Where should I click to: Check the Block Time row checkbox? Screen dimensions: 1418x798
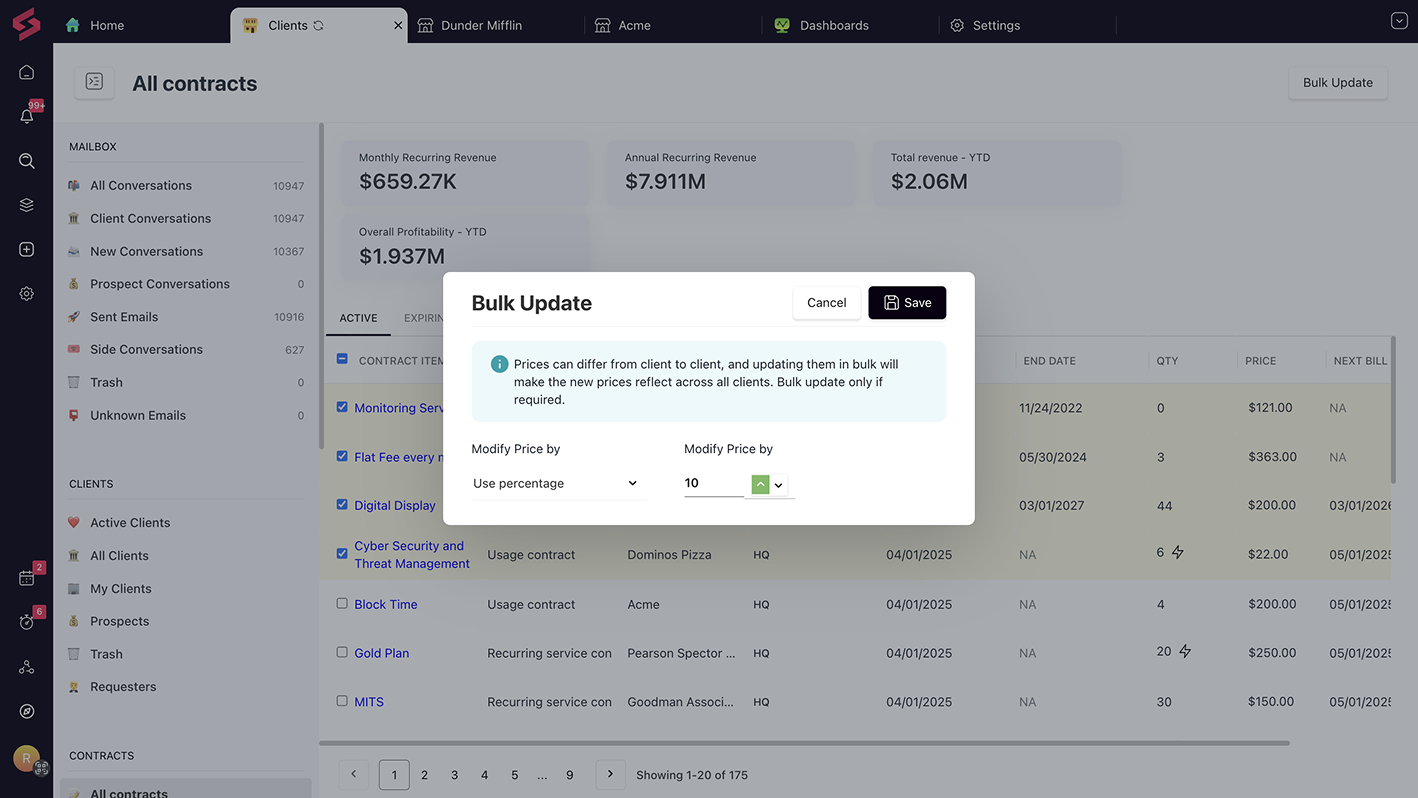[x=342, y=603]
